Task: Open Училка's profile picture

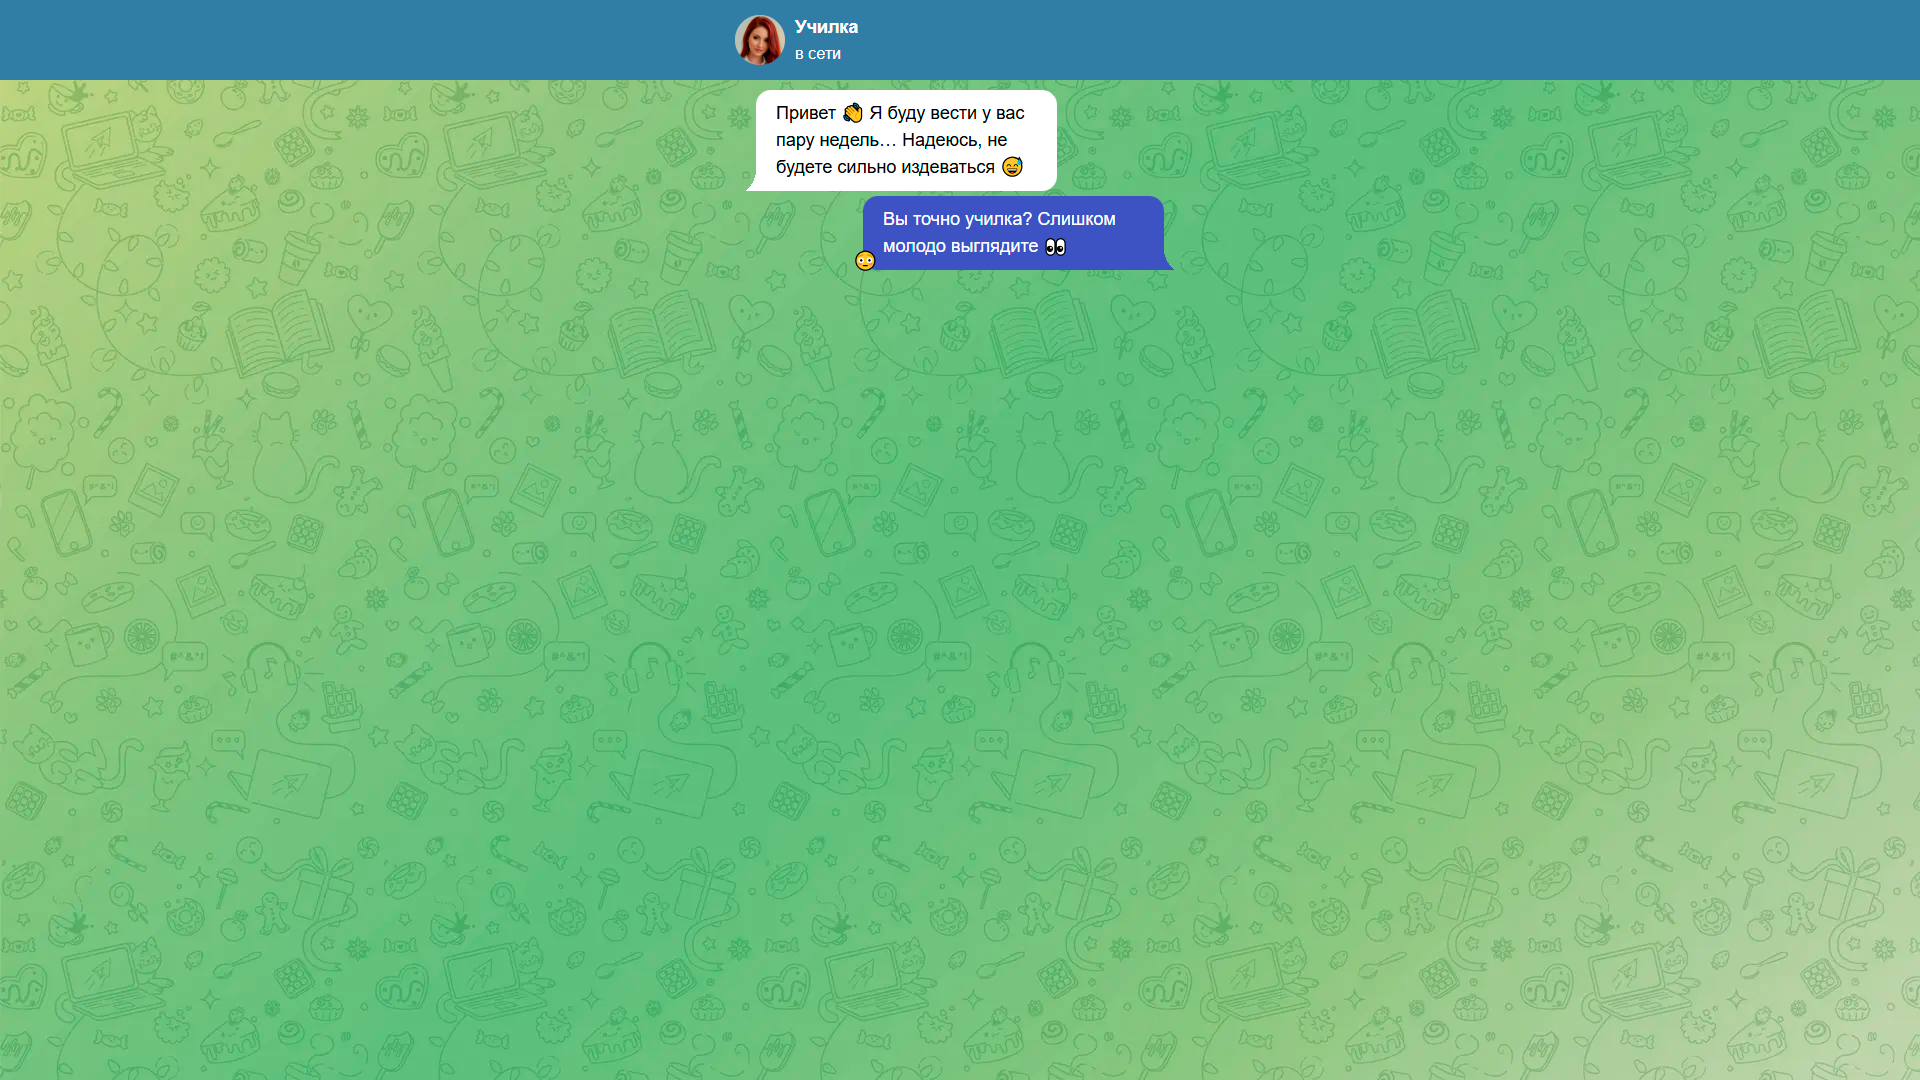Action: pos(760,39)
